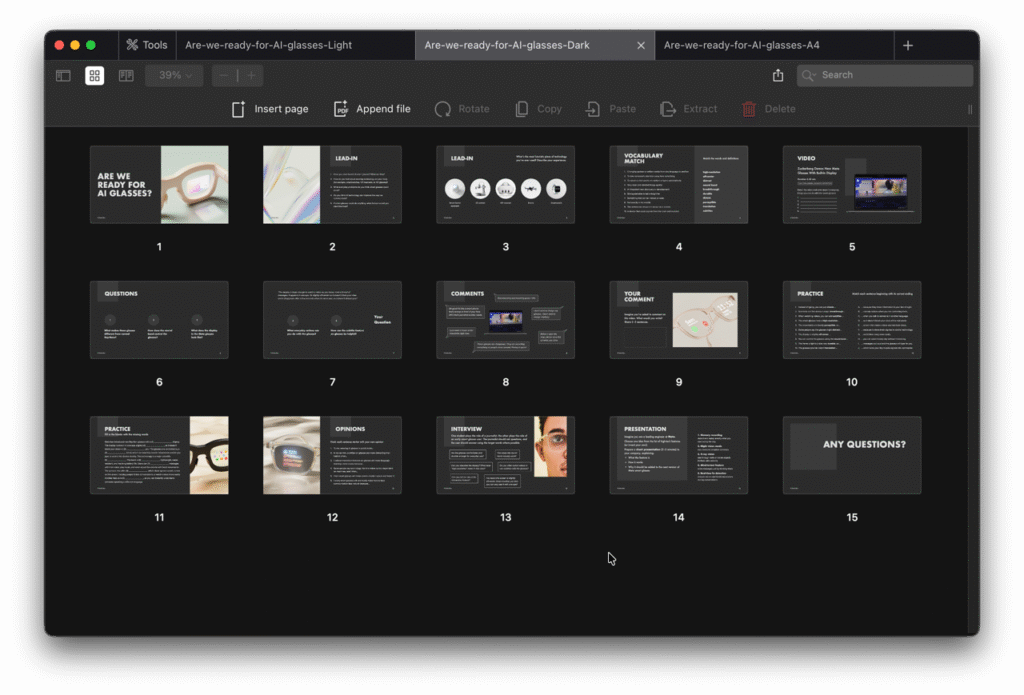The height and width of the screenshot is (695, 1024).
Task: Switch to the two-page view mode
Action: [x=126, y=75]
